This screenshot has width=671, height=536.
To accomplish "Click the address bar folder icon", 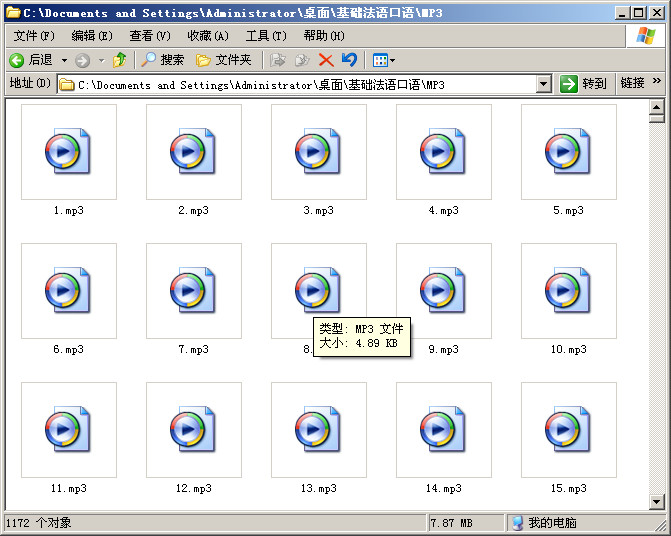I will [66, 84].
